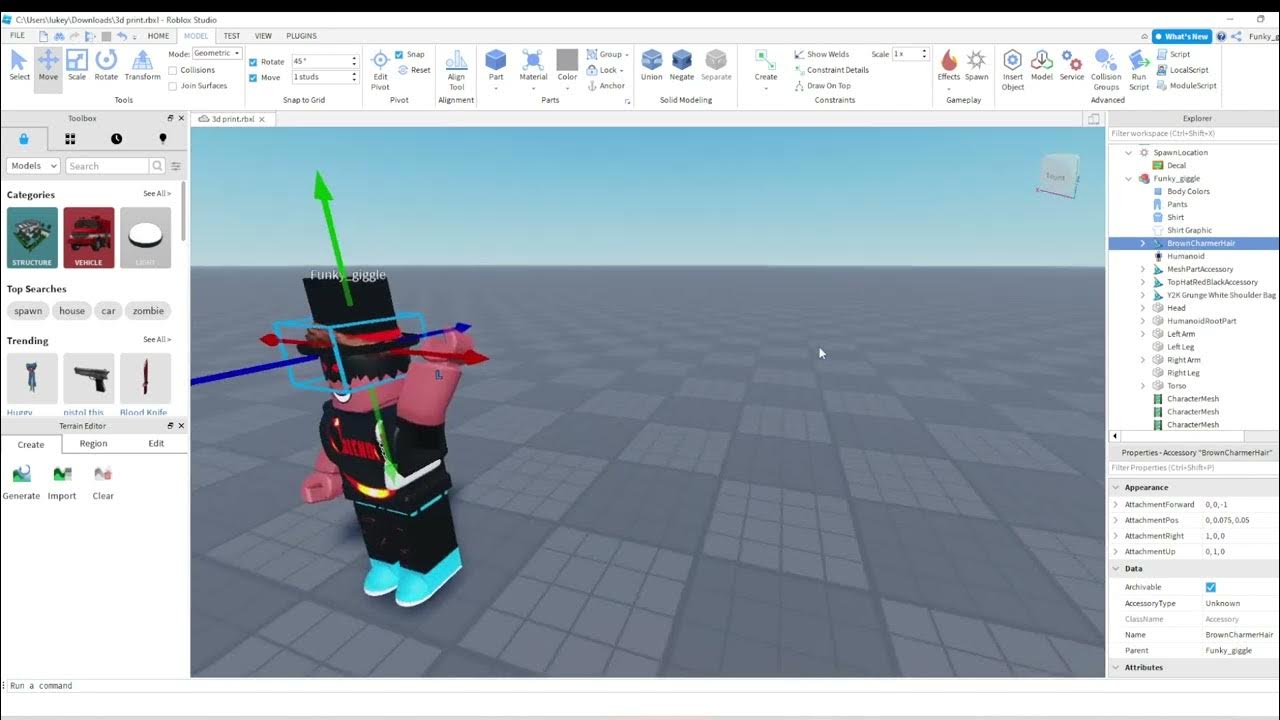The width and height of the screenshot is (1280, 720).
Task: Disable Rotate snapping checkbox
Action: click(253, 62)
